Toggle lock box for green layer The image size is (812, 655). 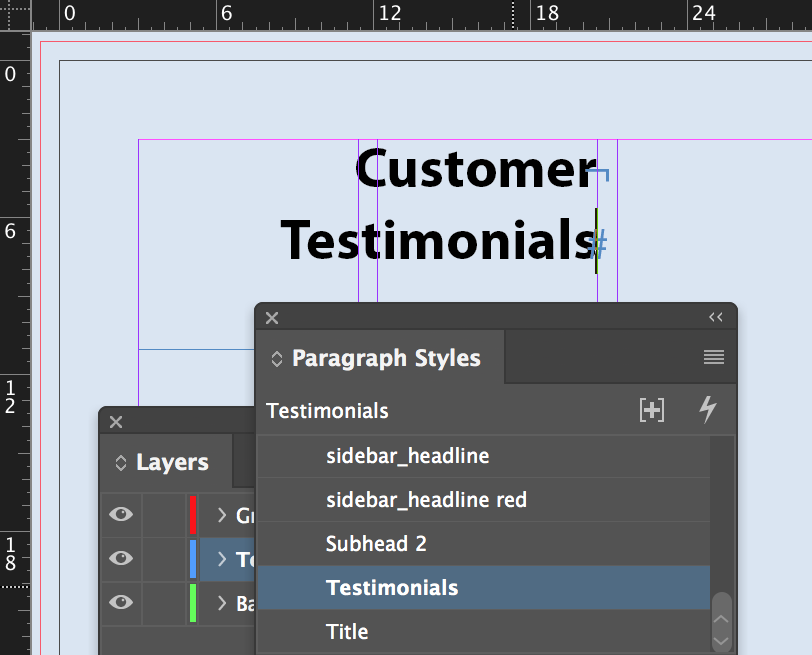click(164, 603)
